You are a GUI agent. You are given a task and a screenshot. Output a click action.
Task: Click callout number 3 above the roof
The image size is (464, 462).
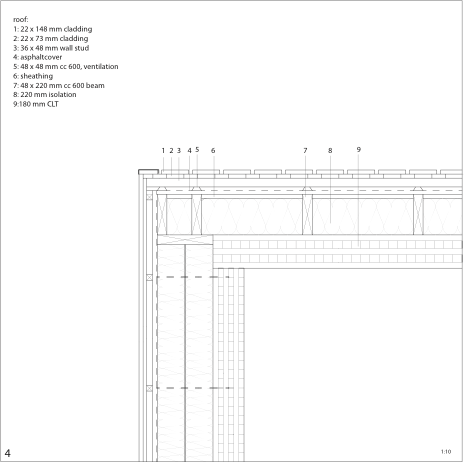point(179,151)
